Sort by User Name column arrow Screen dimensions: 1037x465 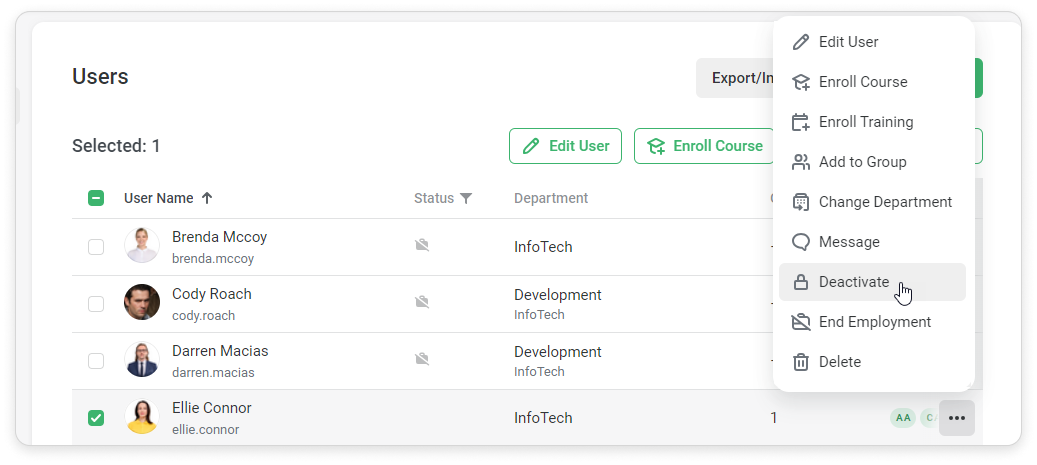(x=207, y=198)
